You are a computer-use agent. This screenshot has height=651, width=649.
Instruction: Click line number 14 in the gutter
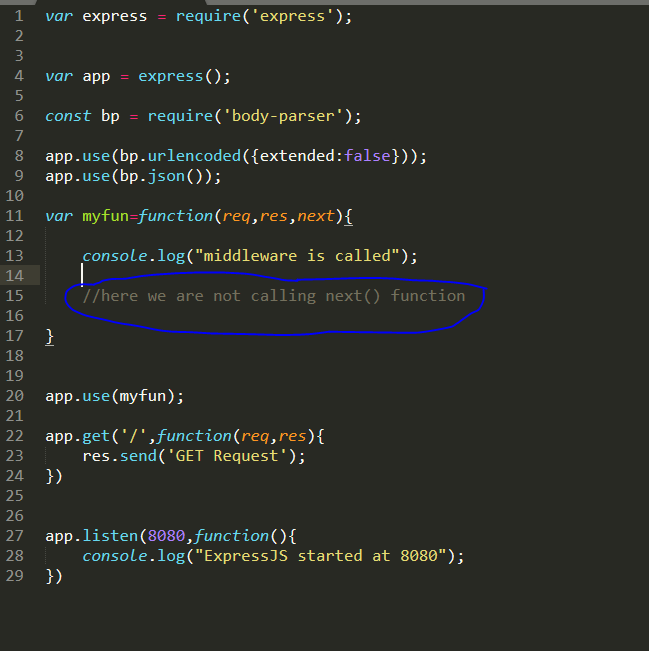15,276
